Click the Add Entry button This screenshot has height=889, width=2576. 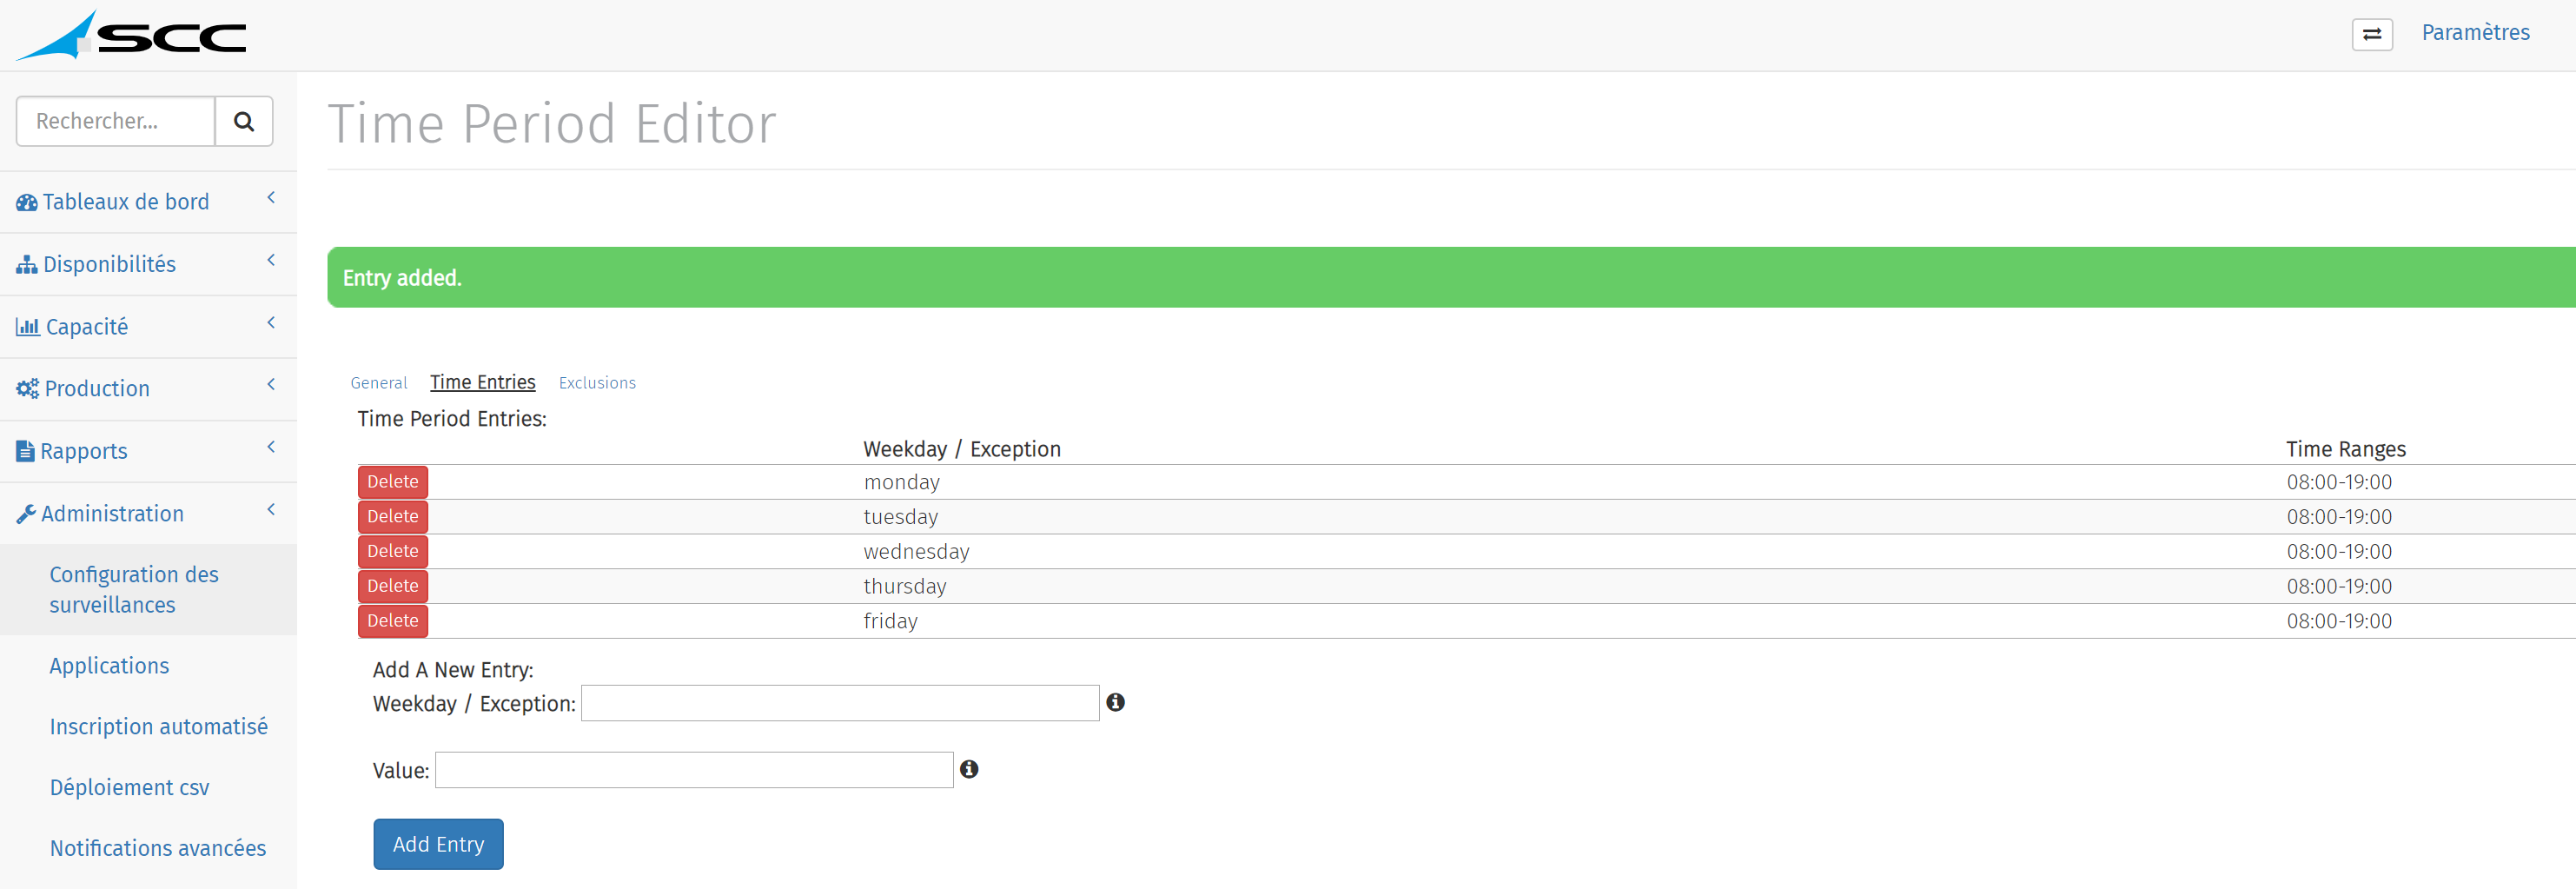pyautogui.click(x=438, y=844)
